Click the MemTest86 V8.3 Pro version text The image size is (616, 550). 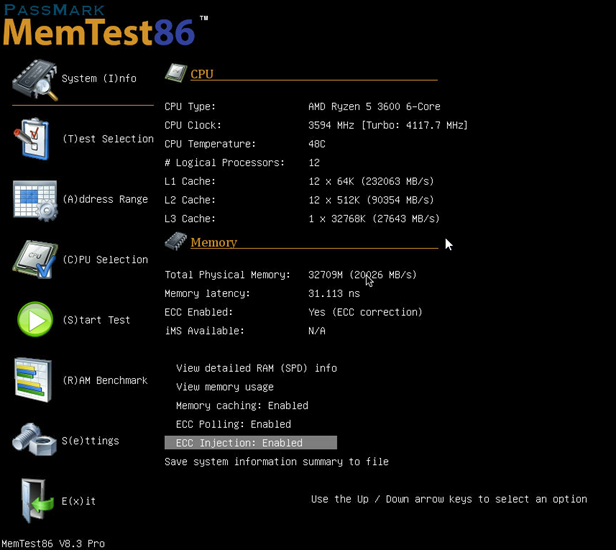pyautogui.click(x=53, y=544)
